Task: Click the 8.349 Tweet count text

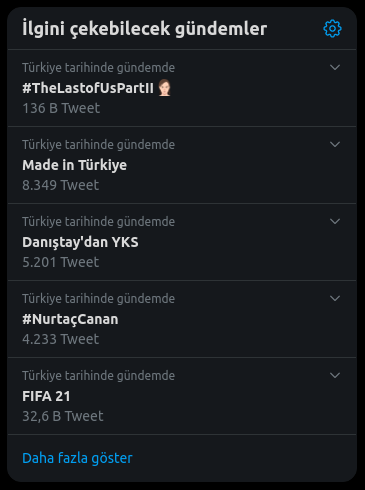Action: click(60, 185)
